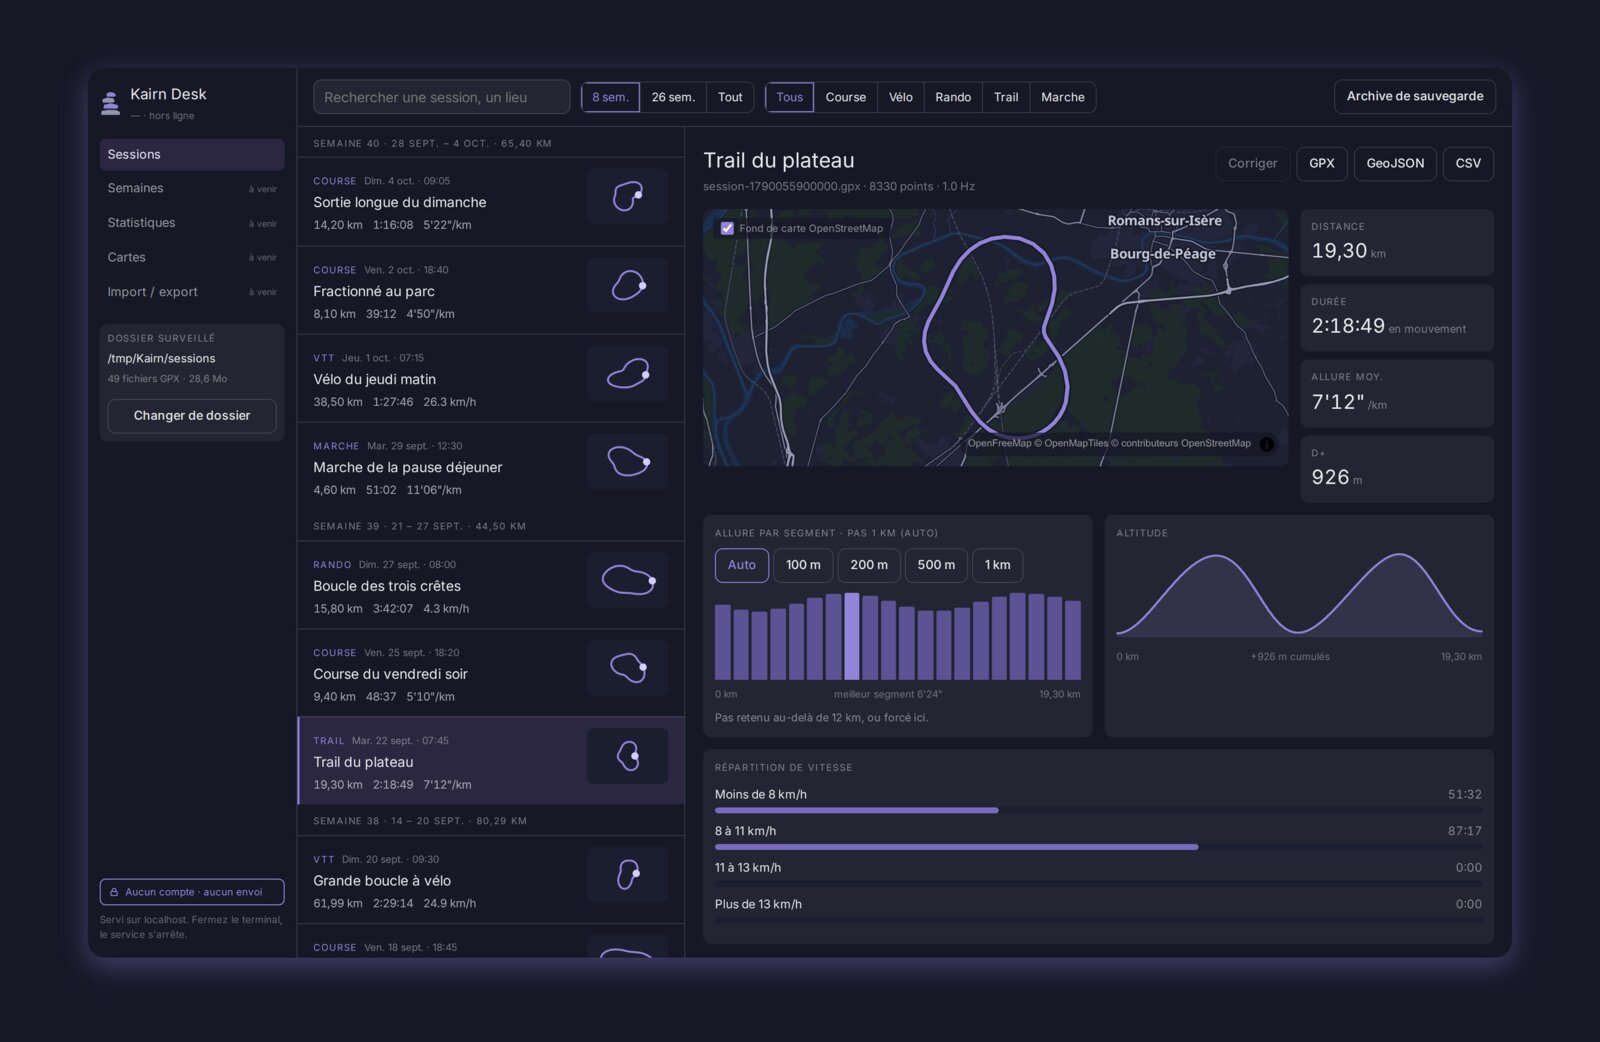1600x1042 pixels.
Task: Filter sessions by Marche
Action: click(1063, 97)
